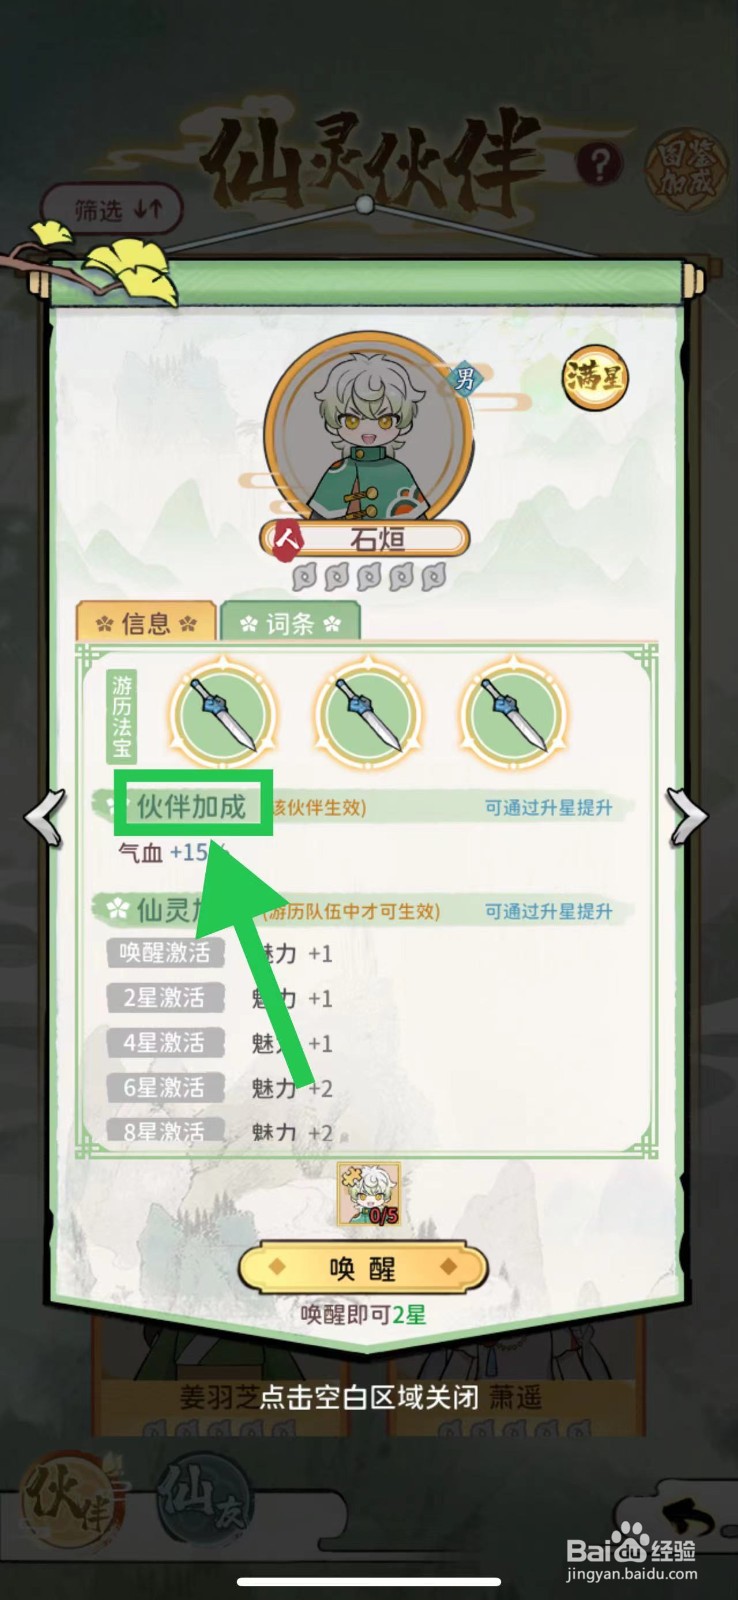
Task: Switch to the 信息 tab
Action: [x=146, y=622]
